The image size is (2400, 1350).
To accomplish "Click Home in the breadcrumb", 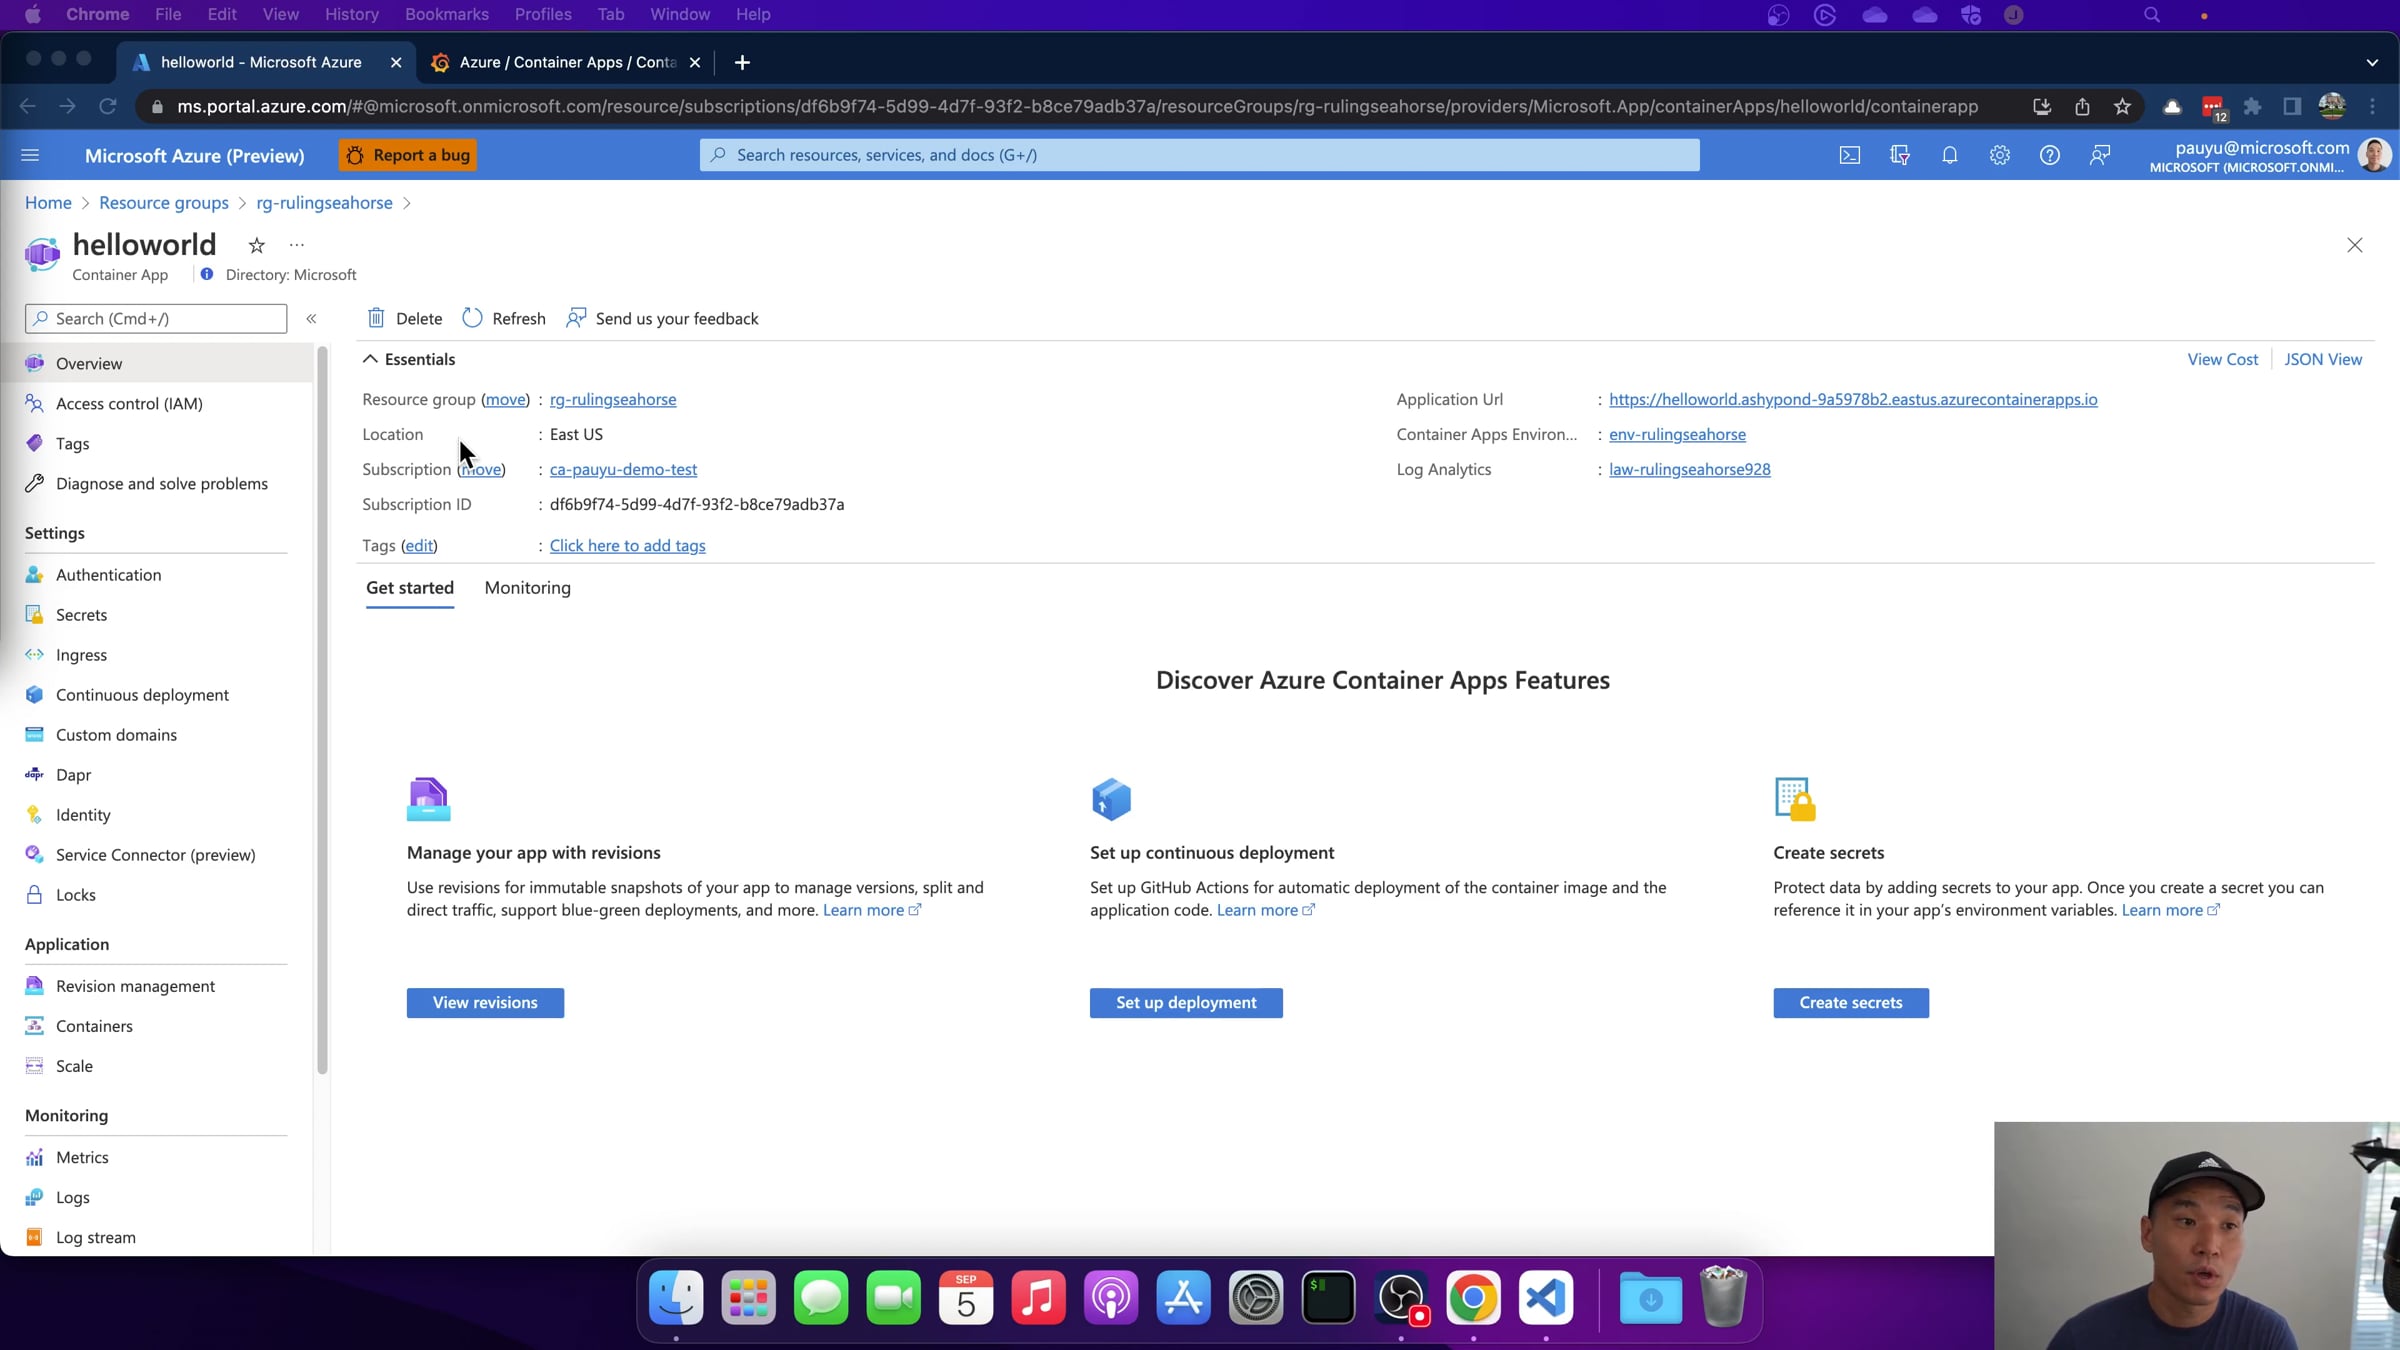I will [48, 202].
